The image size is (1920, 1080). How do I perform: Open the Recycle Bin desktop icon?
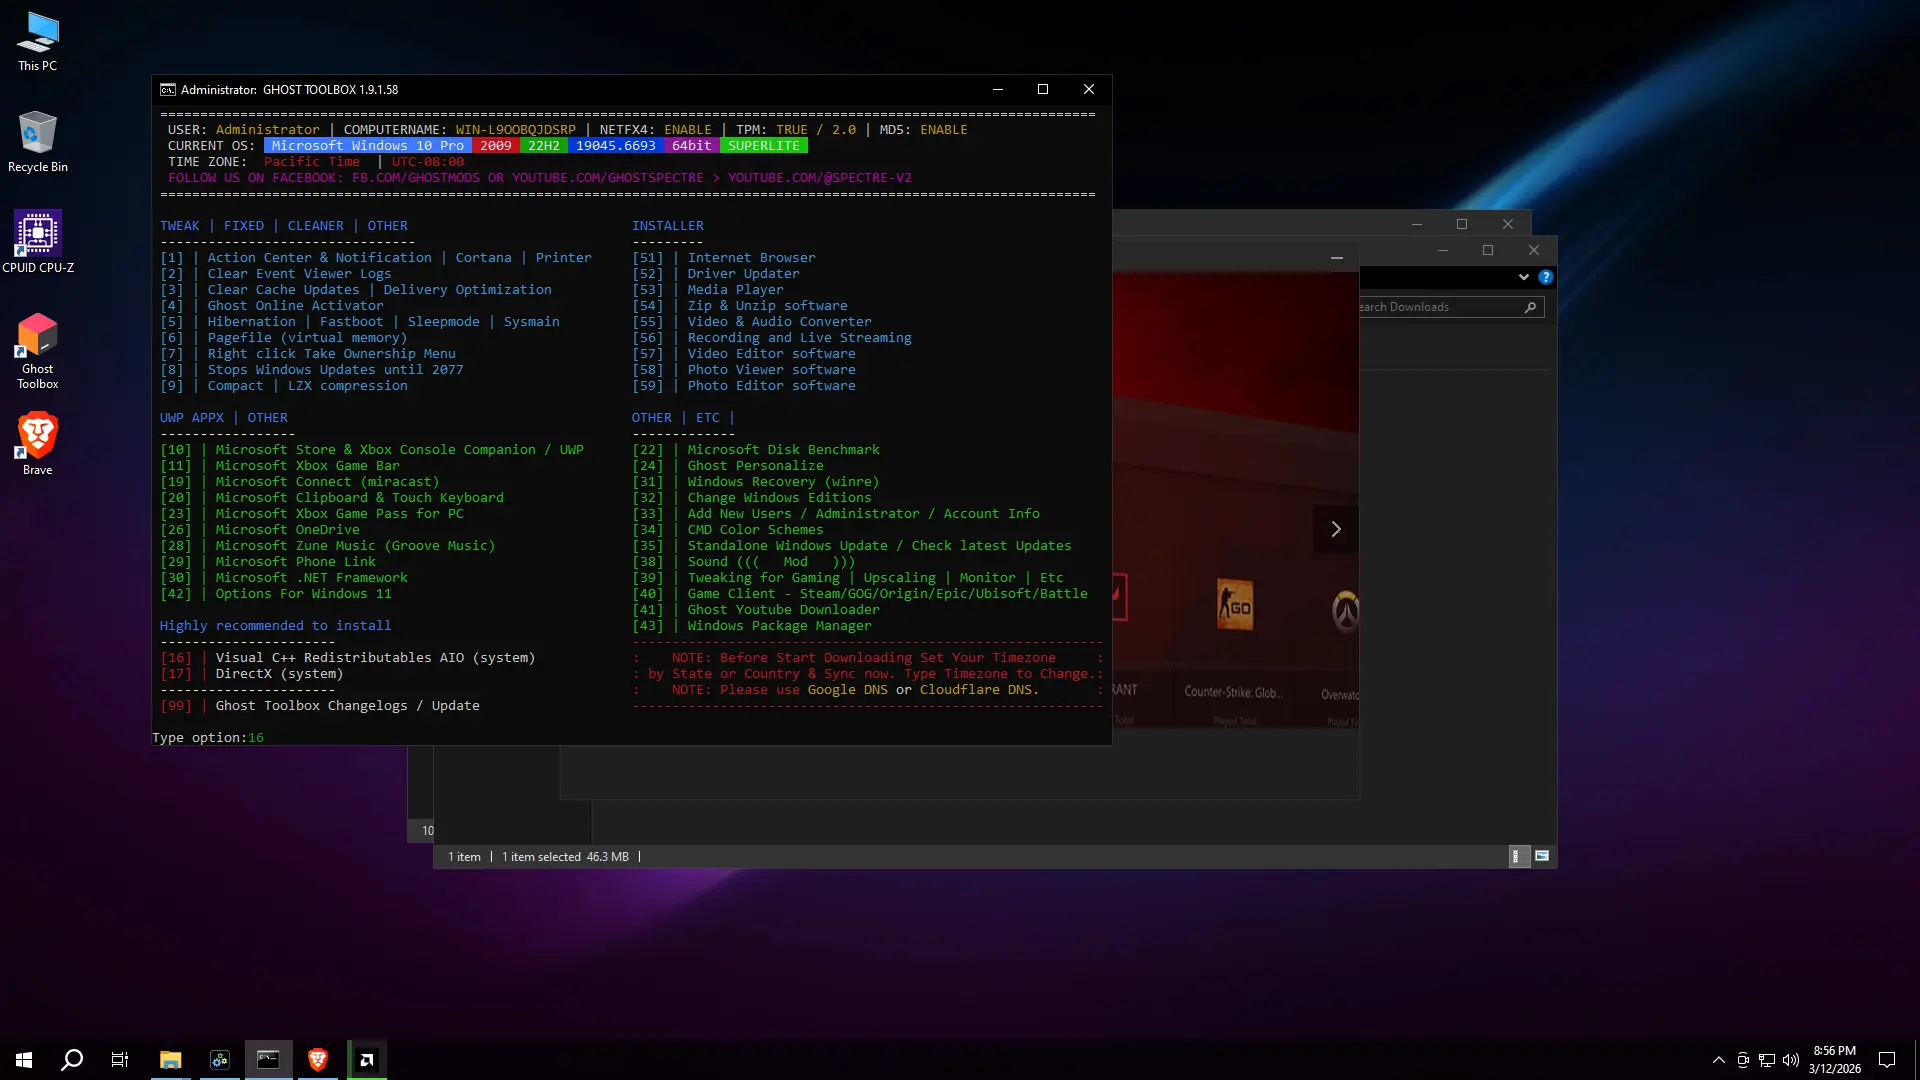pyautogui.click(x=38, y=142)
